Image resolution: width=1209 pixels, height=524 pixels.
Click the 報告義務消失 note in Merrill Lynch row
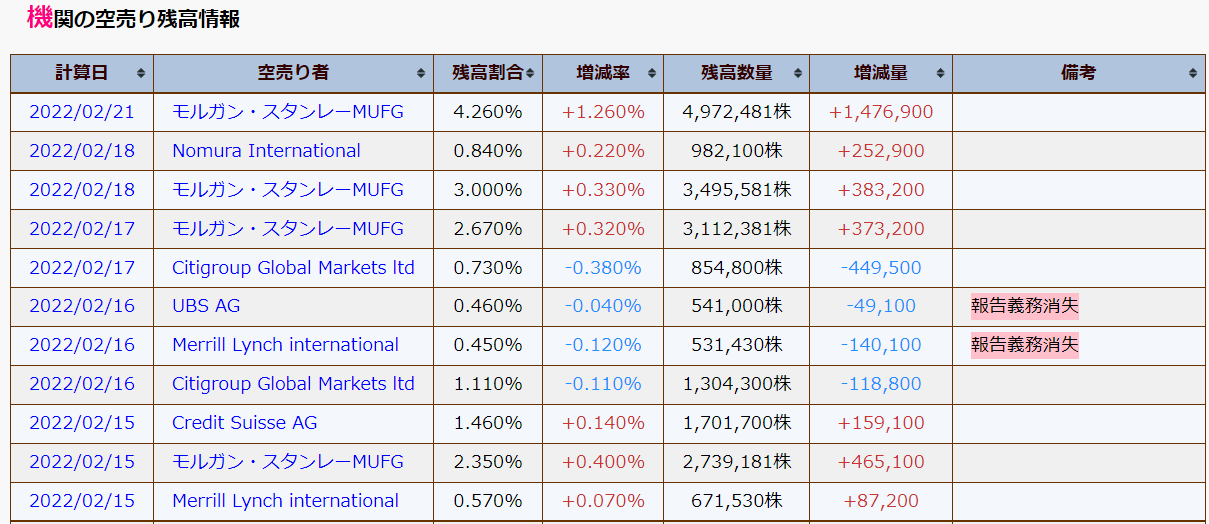pyautogui.click(x=1024, y=345)
